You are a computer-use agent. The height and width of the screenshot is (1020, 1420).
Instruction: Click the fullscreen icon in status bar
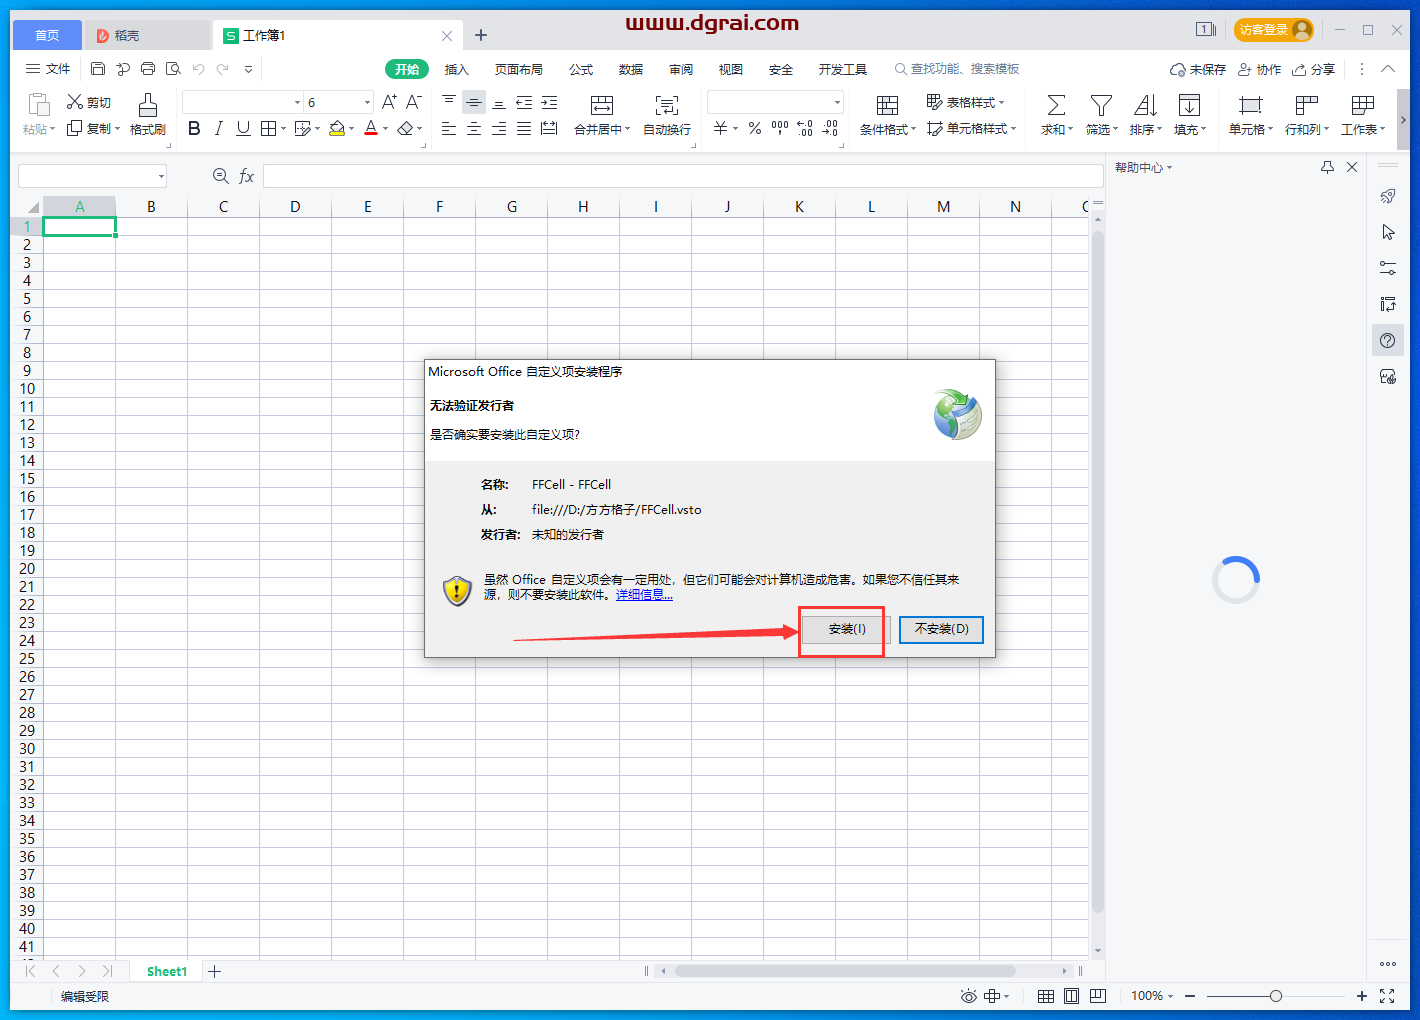click(1387, 996)
